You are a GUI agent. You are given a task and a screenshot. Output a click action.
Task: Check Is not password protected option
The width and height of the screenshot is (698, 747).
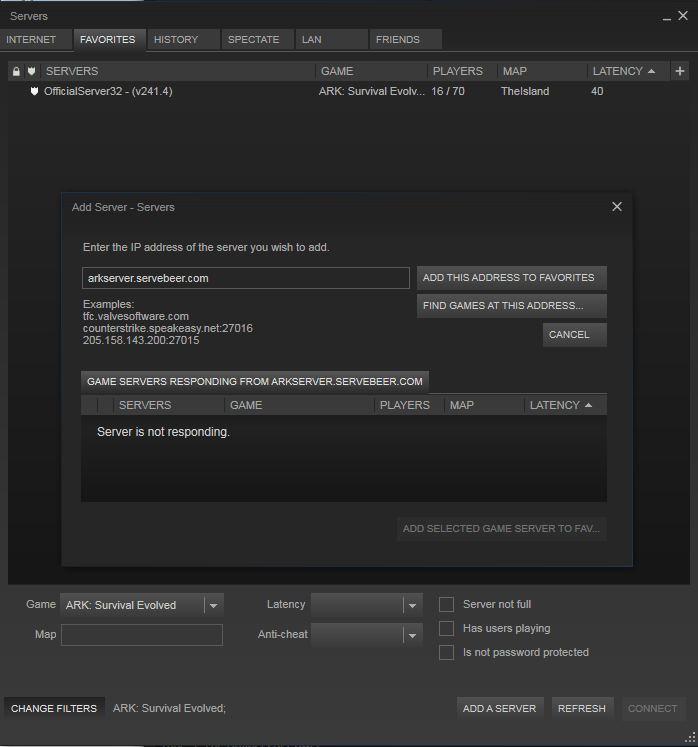[x=447, y=653]
